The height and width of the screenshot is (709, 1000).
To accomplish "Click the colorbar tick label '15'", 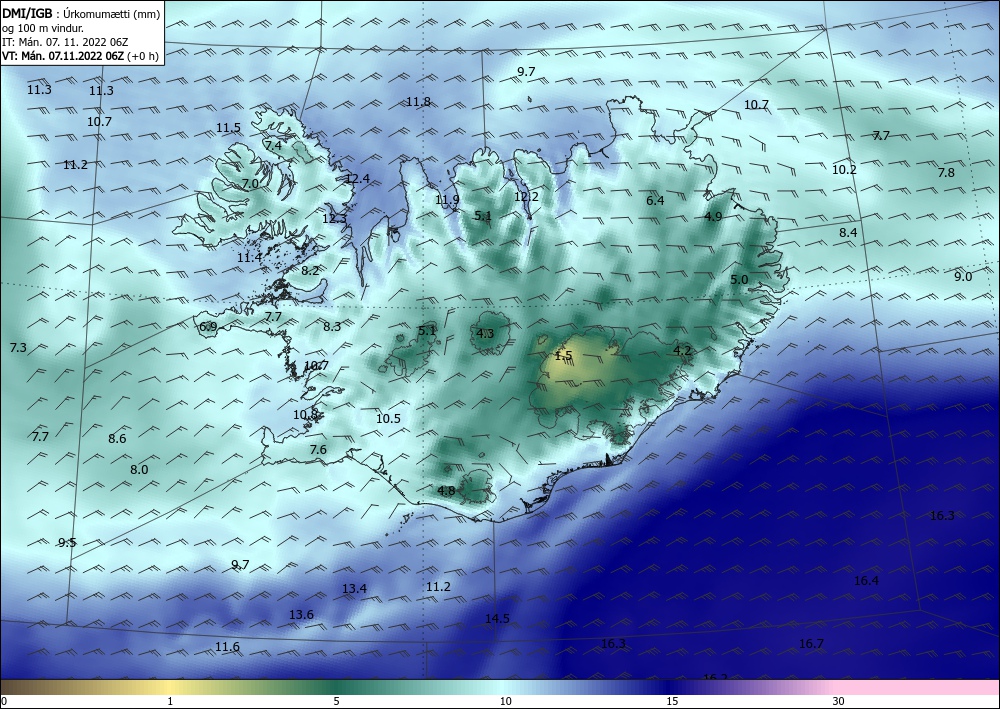I will (672, 701).
